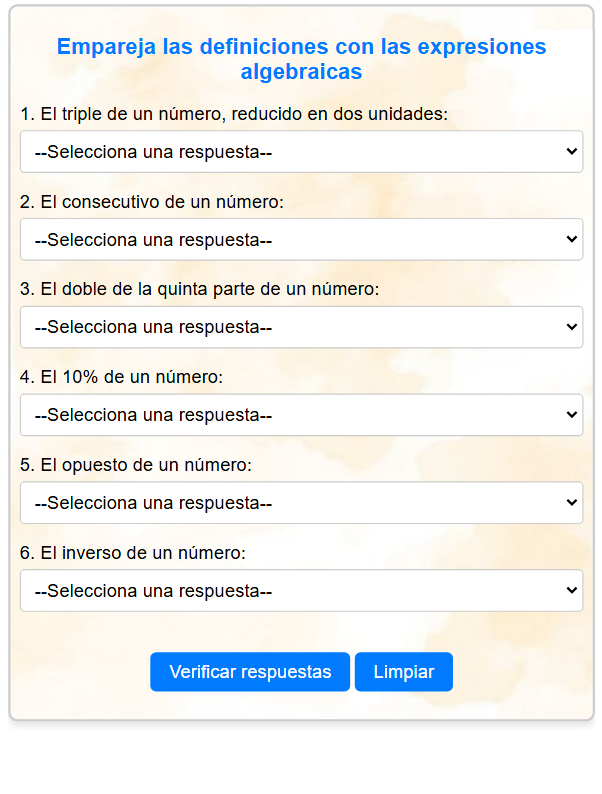This screenshot has height=794, width=602.
Task: Click the label El 10% de un número
Action: [122, 377]
